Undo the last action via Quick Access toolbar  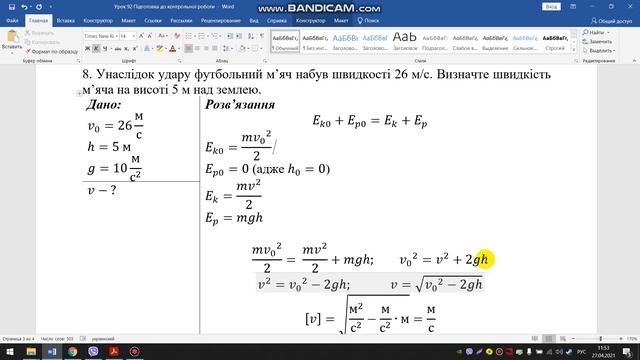click(24, 7)
